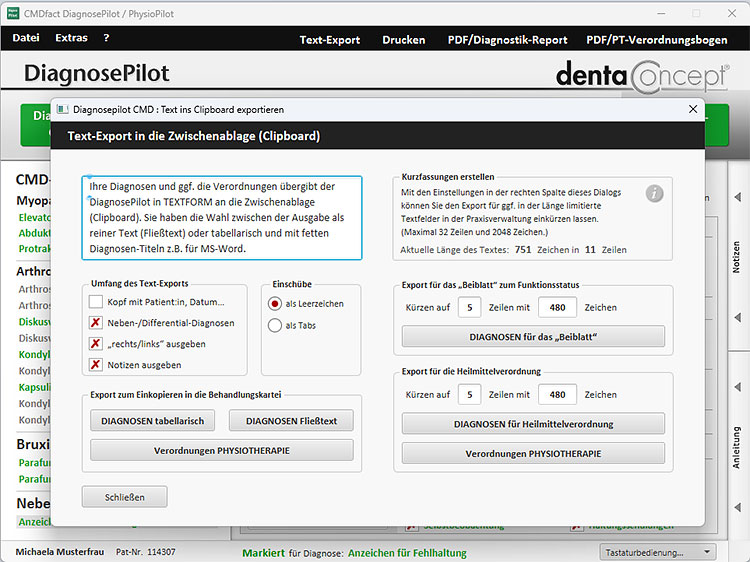Click Text-Export in top bar
The width and height of the screenshot is (750, 562).
330,40
